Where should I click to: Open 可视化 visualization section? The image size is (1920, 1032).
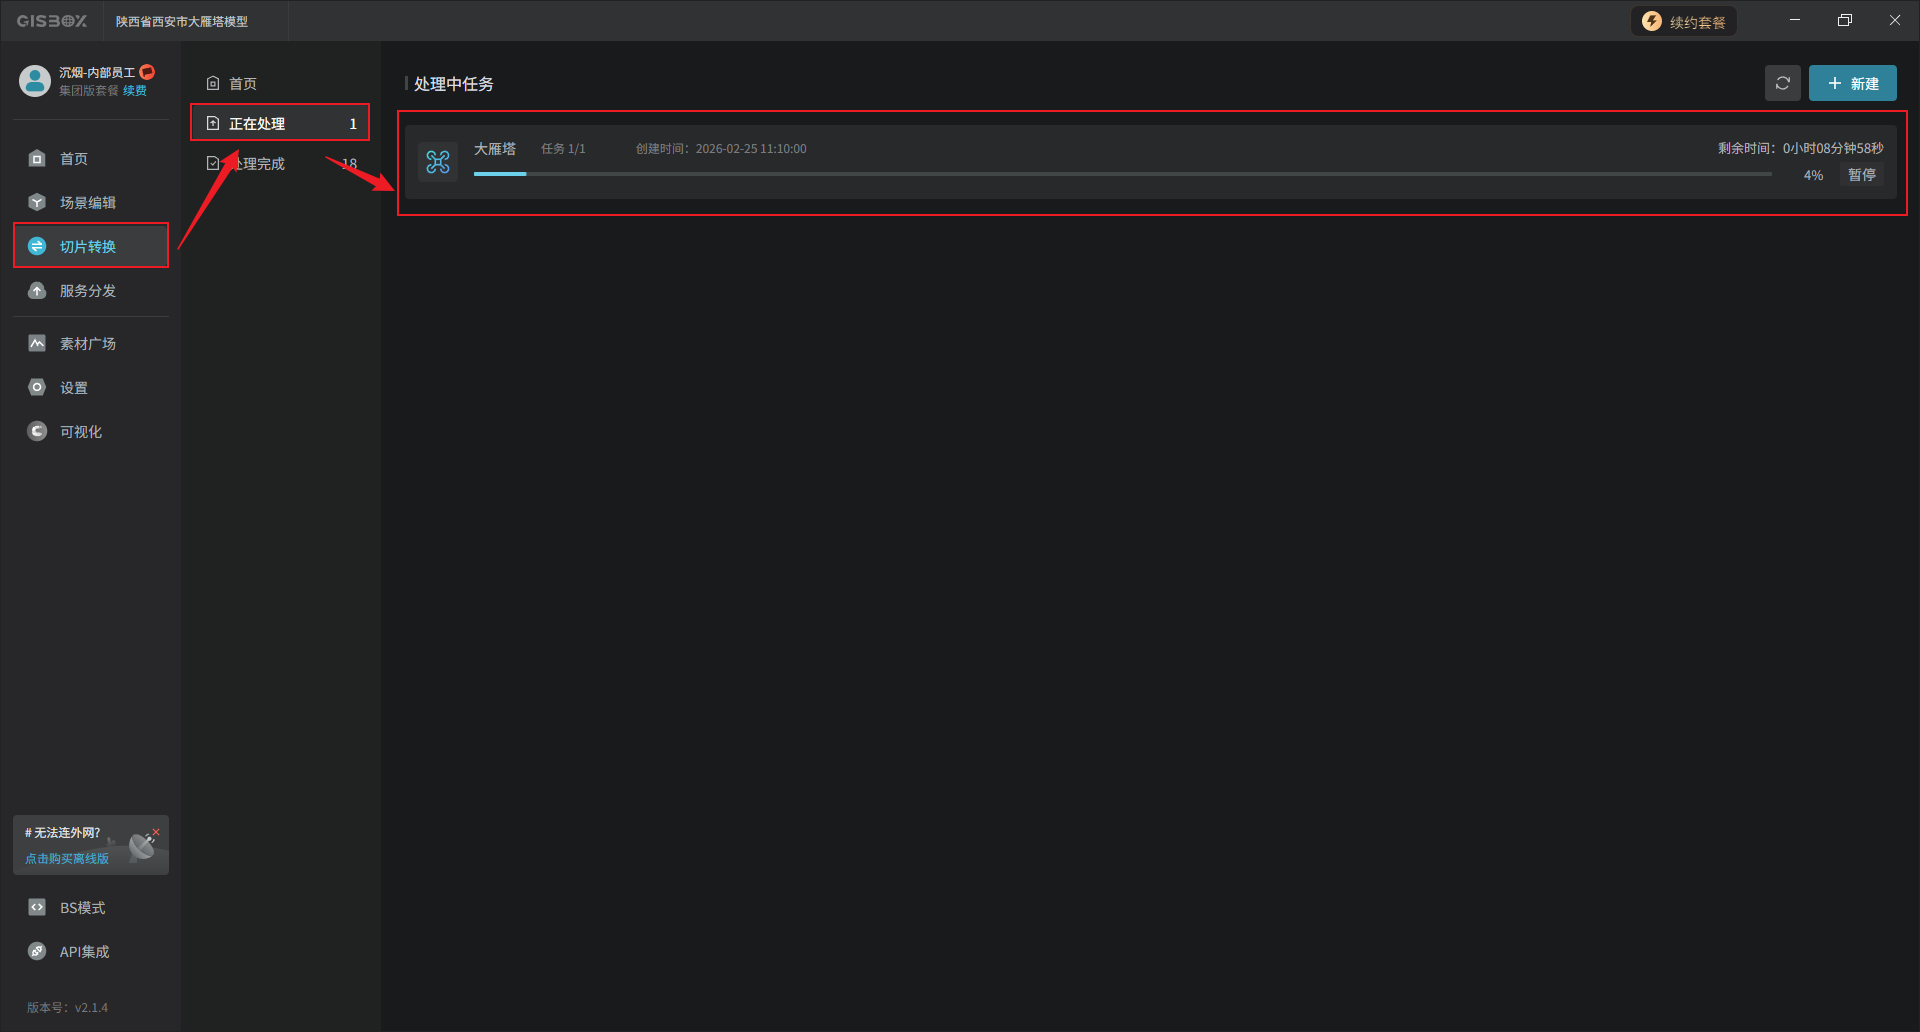(80, 432)
